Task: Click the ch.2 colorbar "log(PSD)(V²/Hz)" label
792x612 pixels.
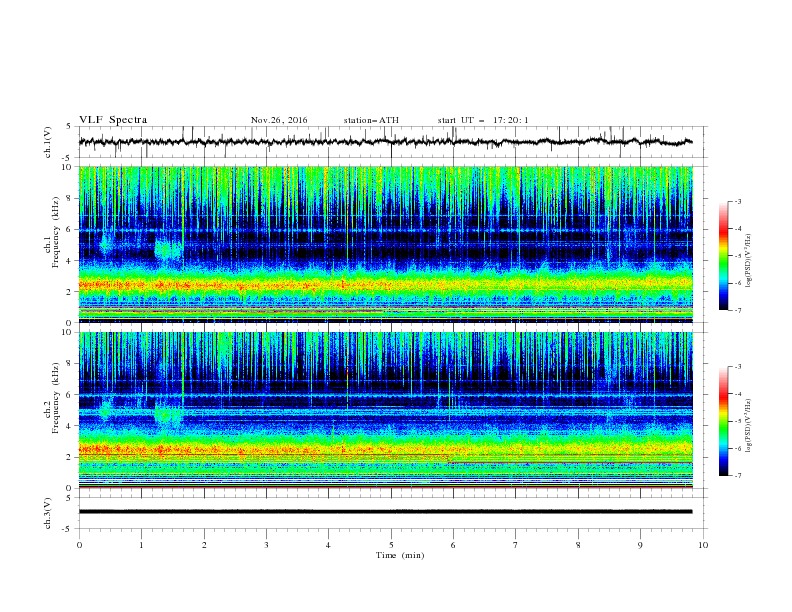Action: [749, 426]
